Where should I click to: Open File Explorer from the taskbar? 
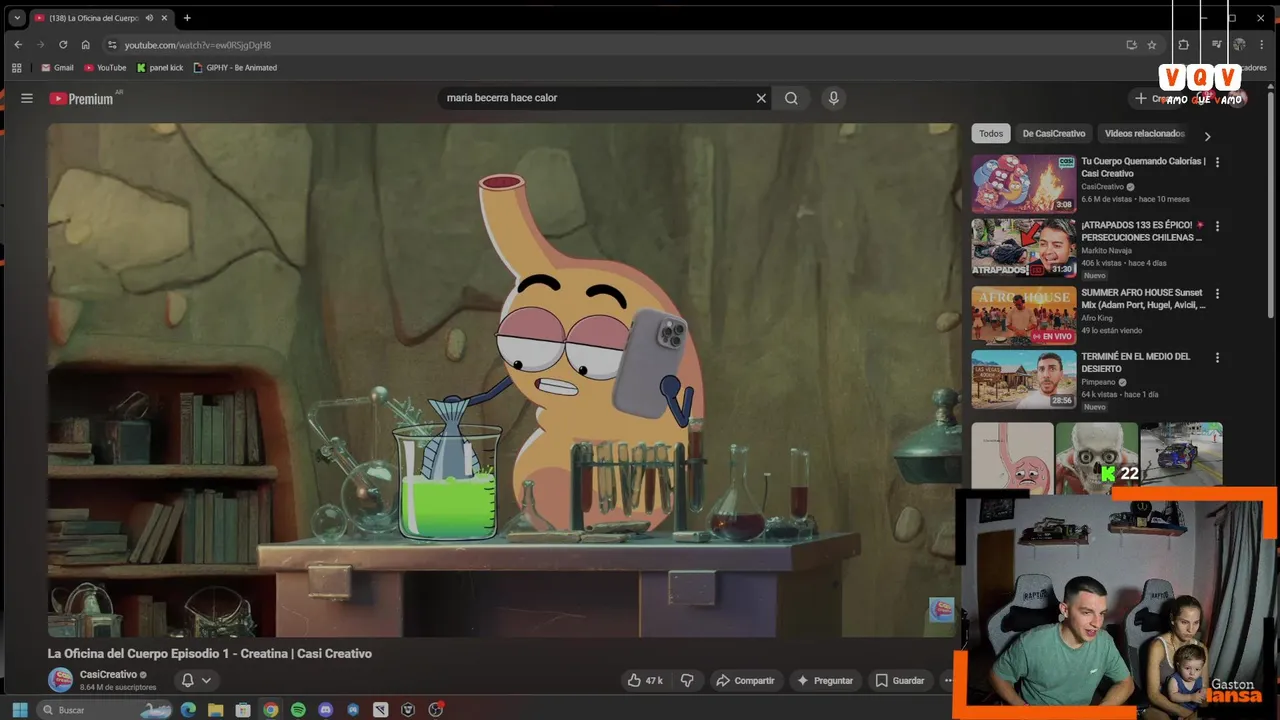tap(215, 710)
